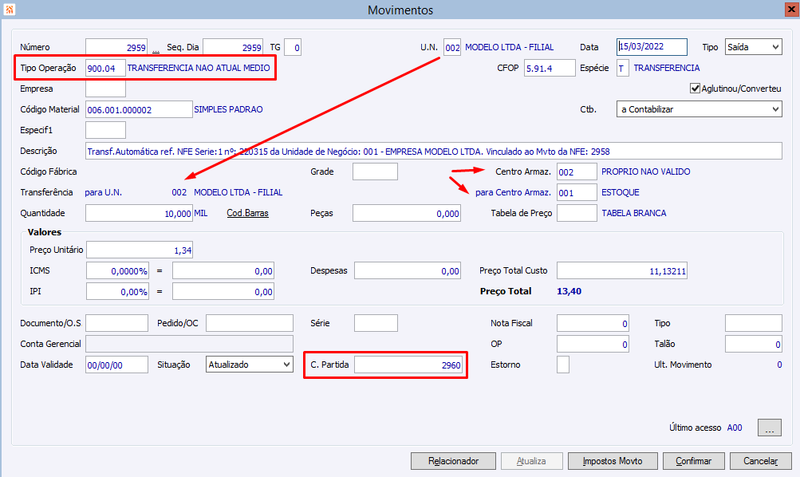Click the C. Partida field 2960
The image size is (800, 477).
408,365
